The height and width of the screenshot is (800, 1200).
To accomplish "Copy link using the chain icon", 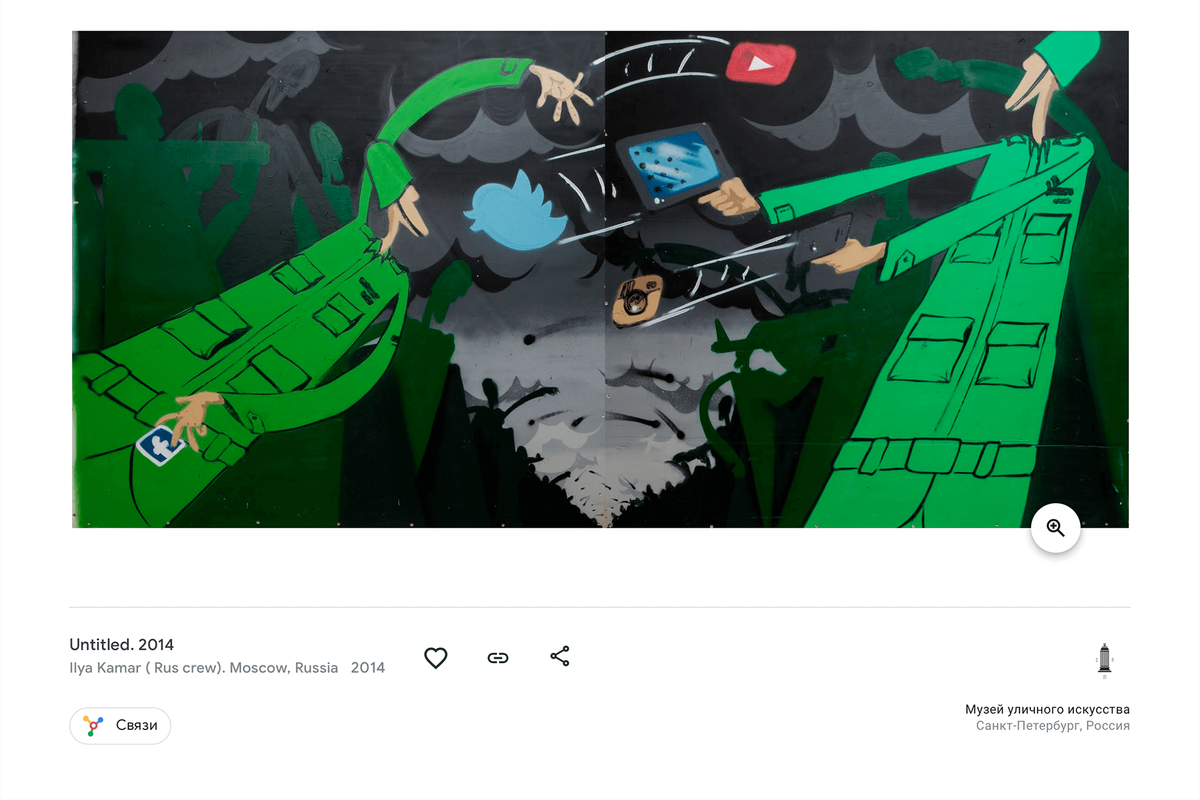I will 498,658.
